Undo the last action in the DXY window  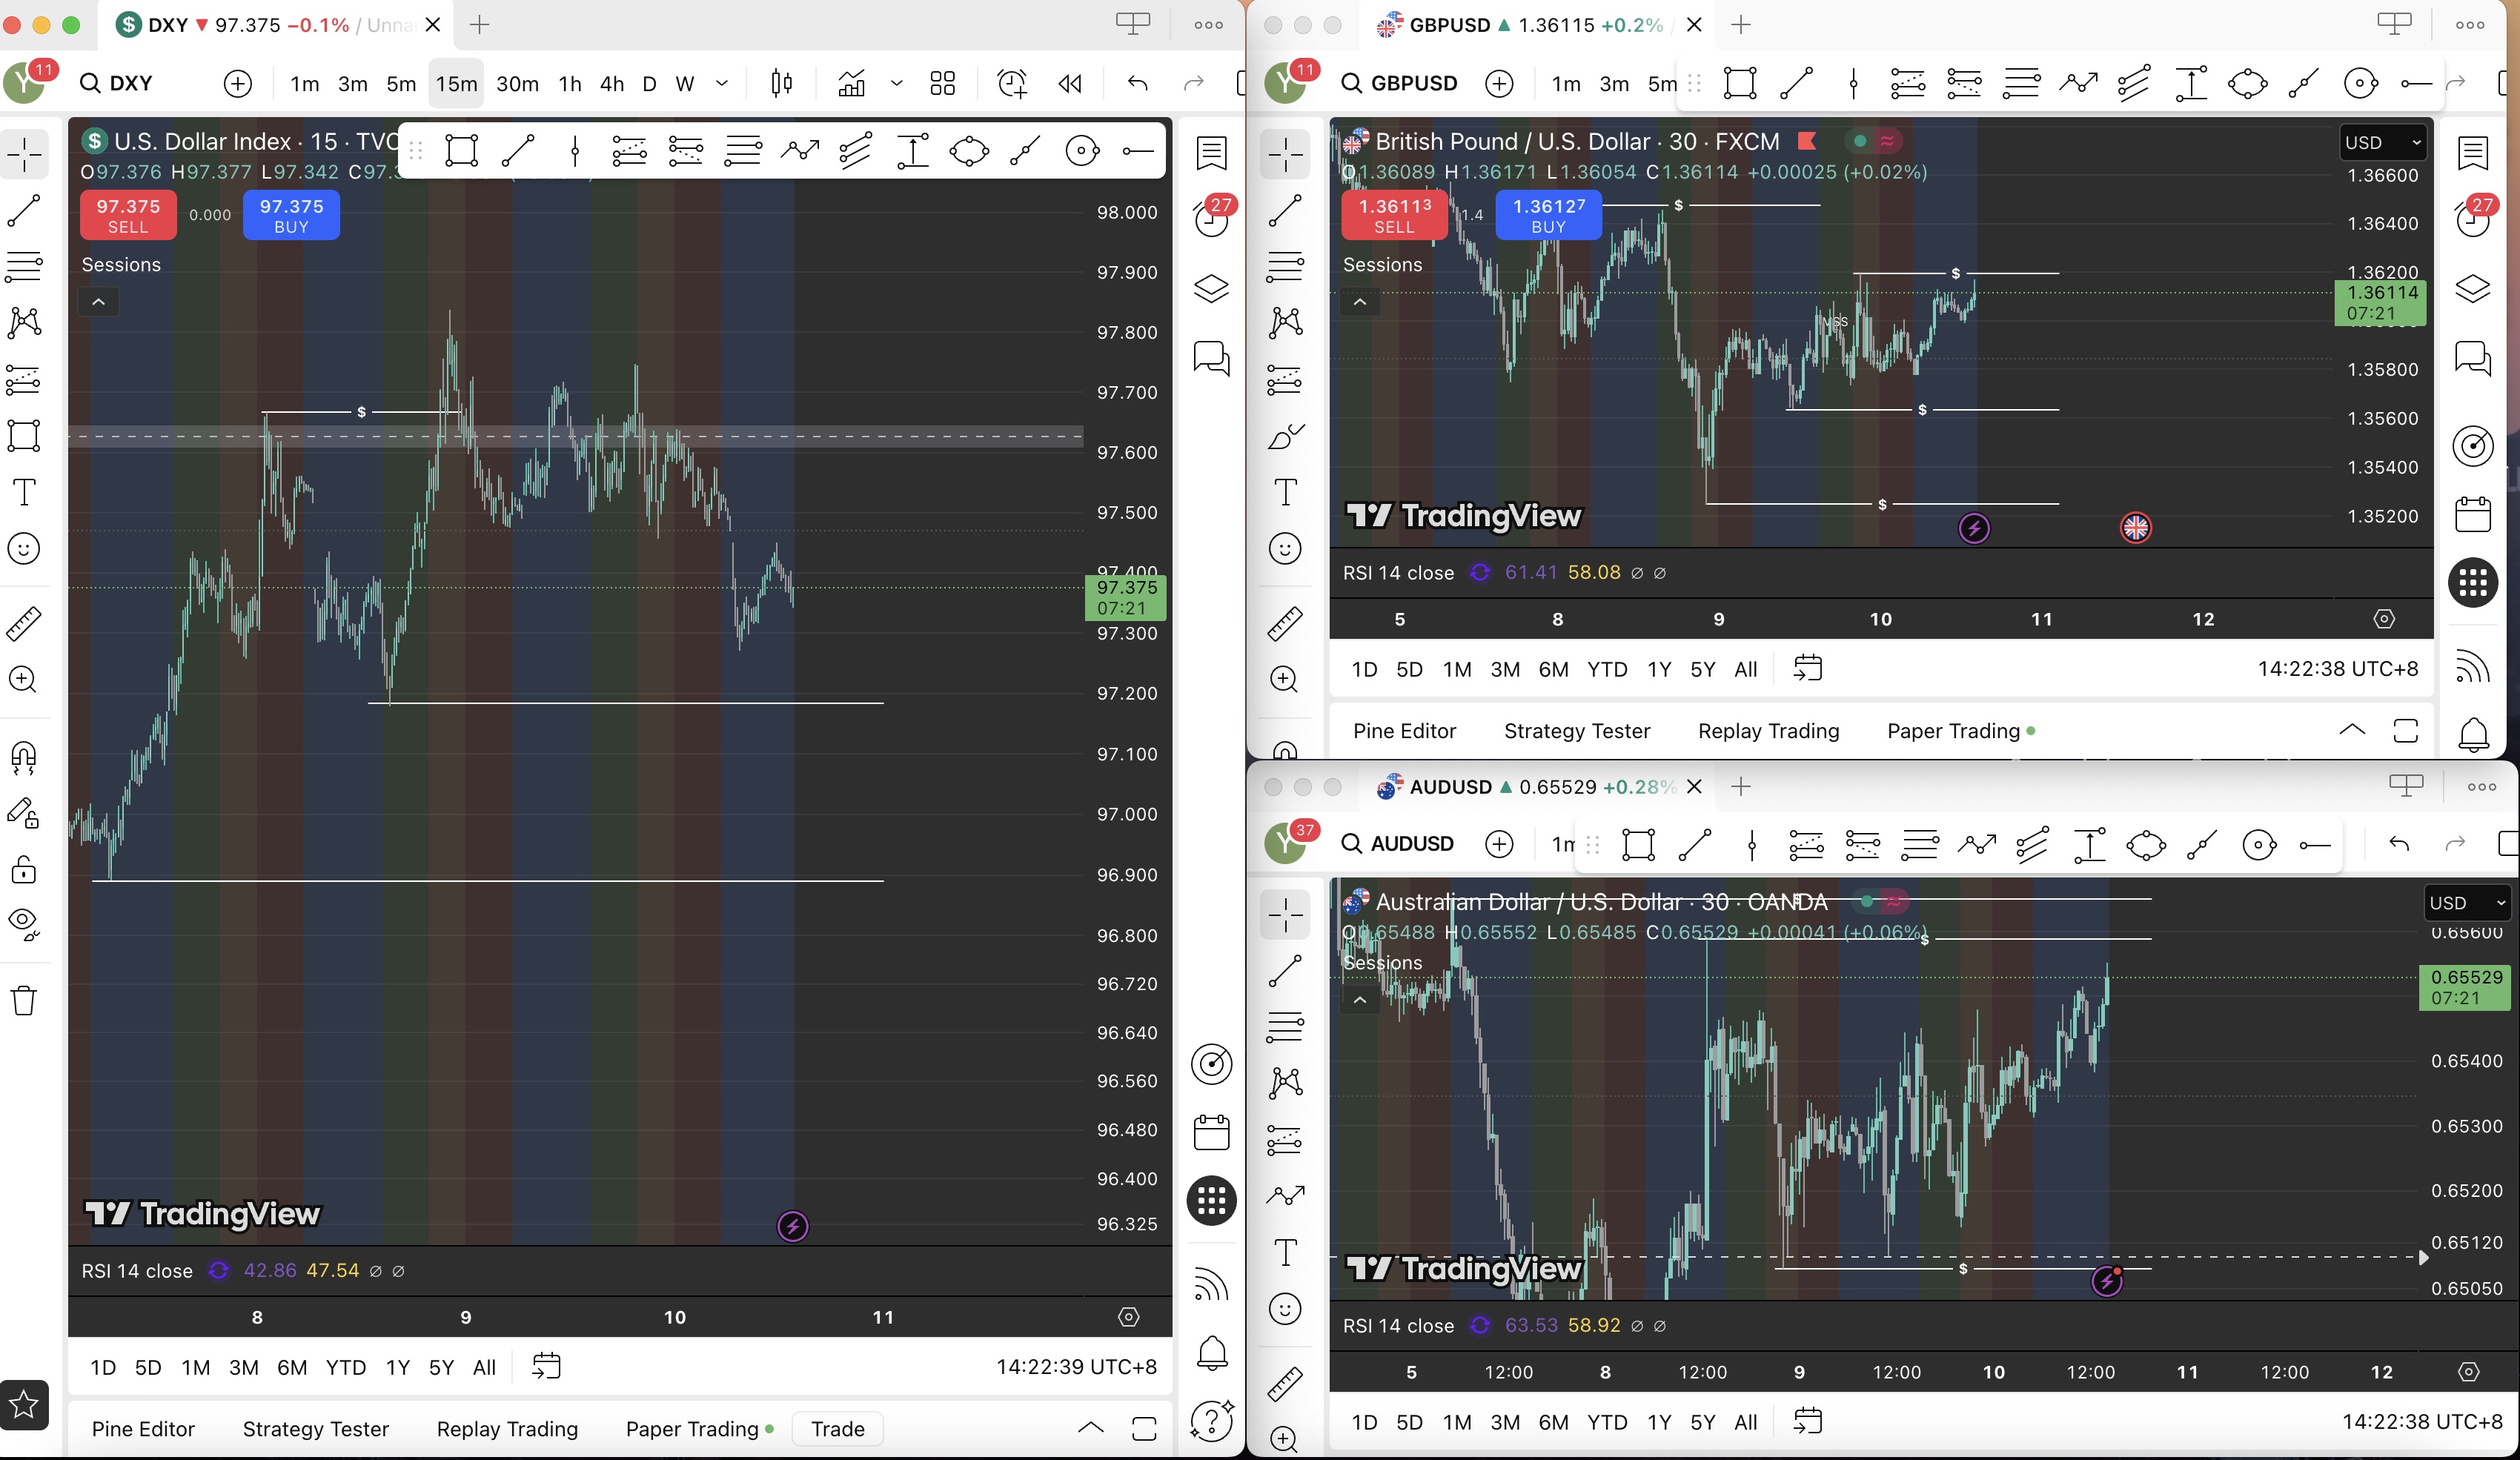[1138, 83]
